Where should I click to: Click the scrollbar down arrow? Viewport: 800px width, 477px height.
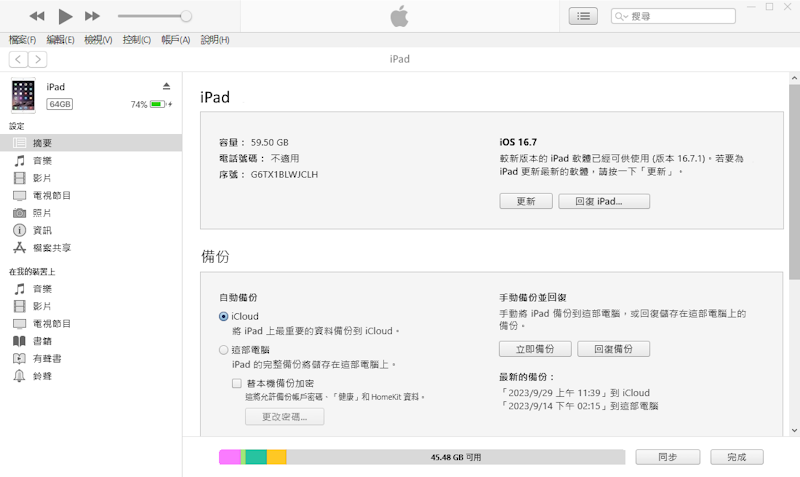(x=794, y=431)
